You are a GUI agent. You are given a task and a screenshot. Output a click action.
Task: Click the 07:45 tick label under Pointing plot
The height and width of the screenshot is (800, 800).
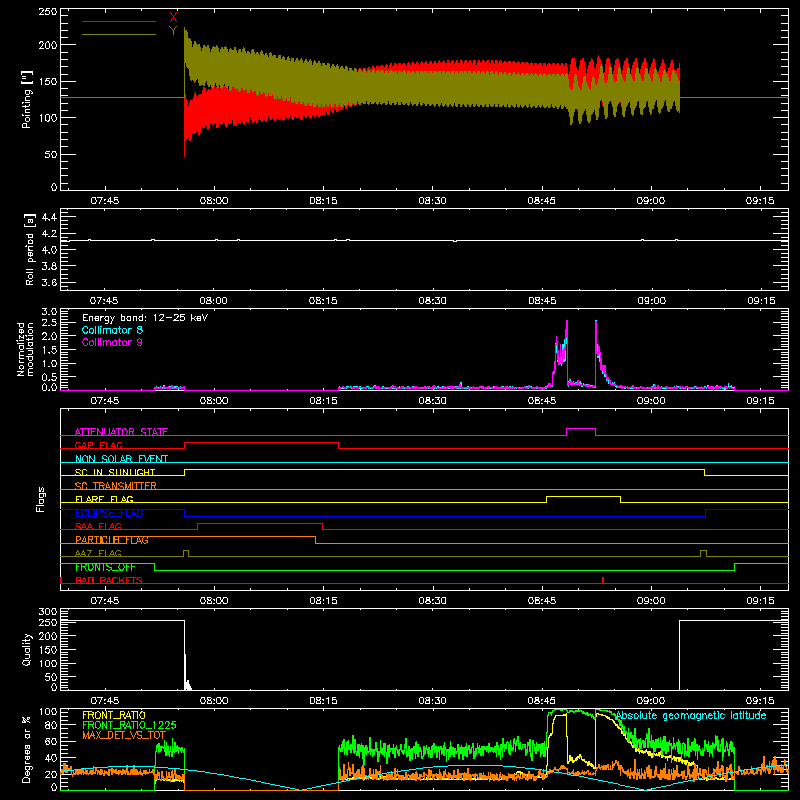(x=105, y=201)
